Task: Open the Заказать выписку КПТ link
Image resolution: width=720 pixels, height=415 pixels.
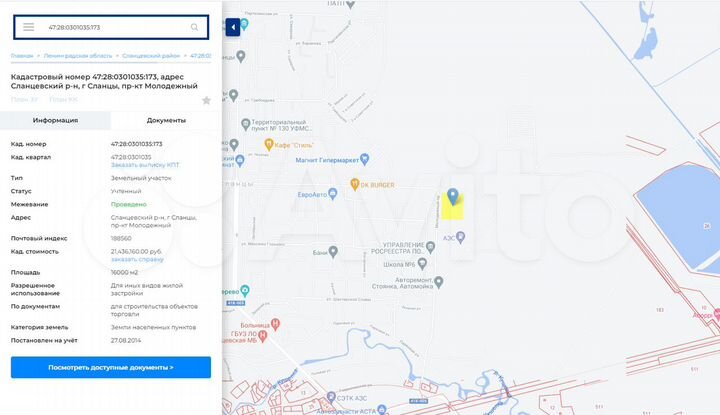Action: tap(145, 165)
